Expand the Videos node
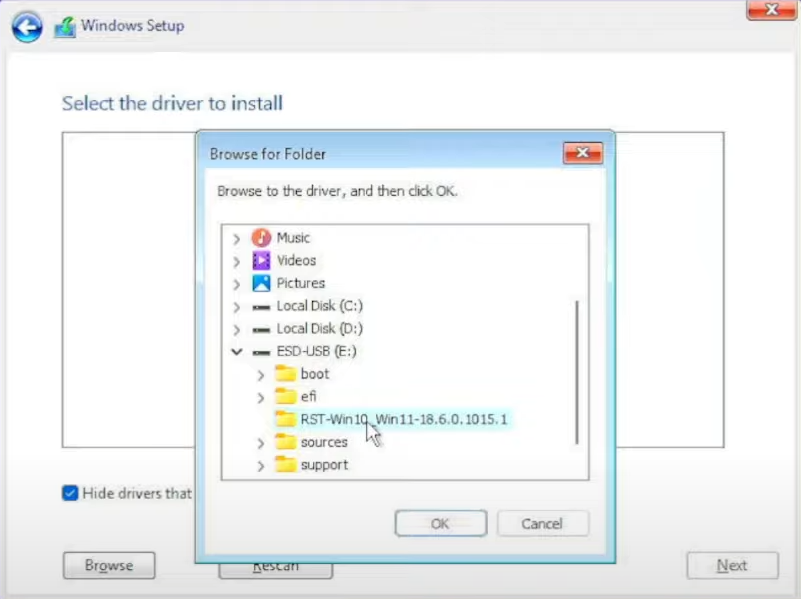The width and height of the screenshot is (801, 599). [x=236, y=261]
